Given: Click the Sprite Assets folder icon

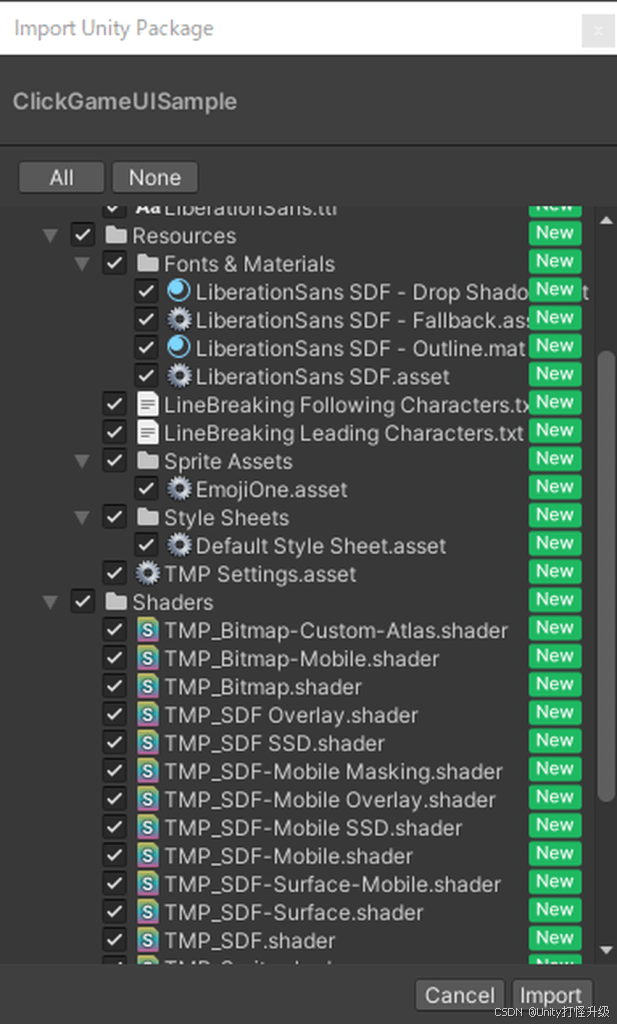Looking at the screenshot, I should coord(148,460).
